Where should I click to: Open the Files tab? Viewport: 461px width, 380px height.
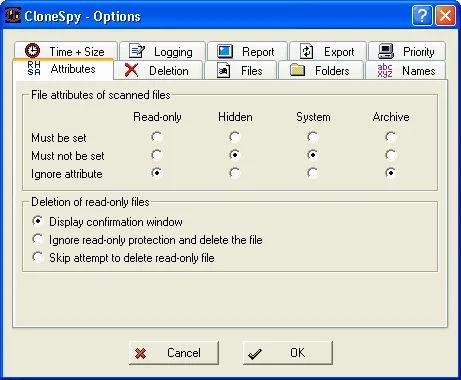point(240,70)
